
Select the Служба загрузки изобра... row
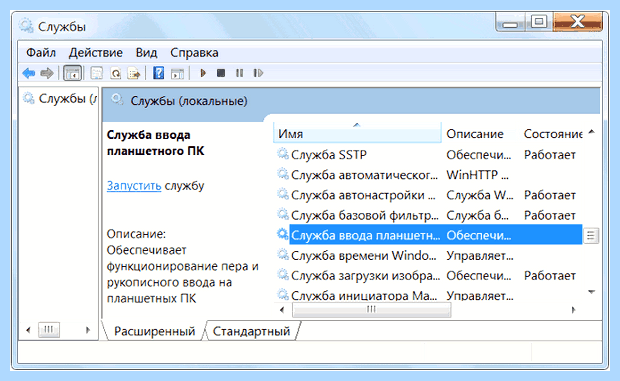click(429, 275)
